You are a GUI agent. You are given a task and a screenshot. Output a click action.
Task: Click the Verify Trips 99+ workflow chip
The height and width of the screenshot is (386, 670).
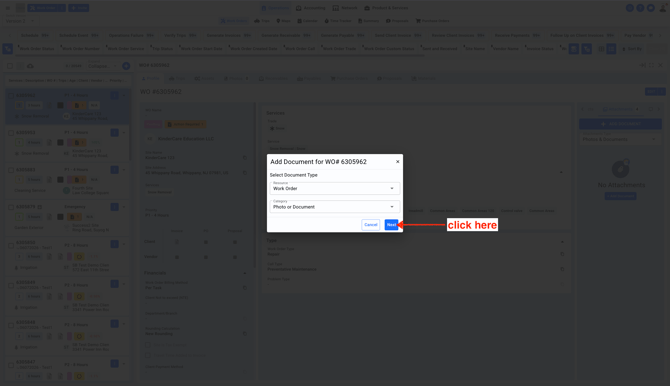coord(180,35)
